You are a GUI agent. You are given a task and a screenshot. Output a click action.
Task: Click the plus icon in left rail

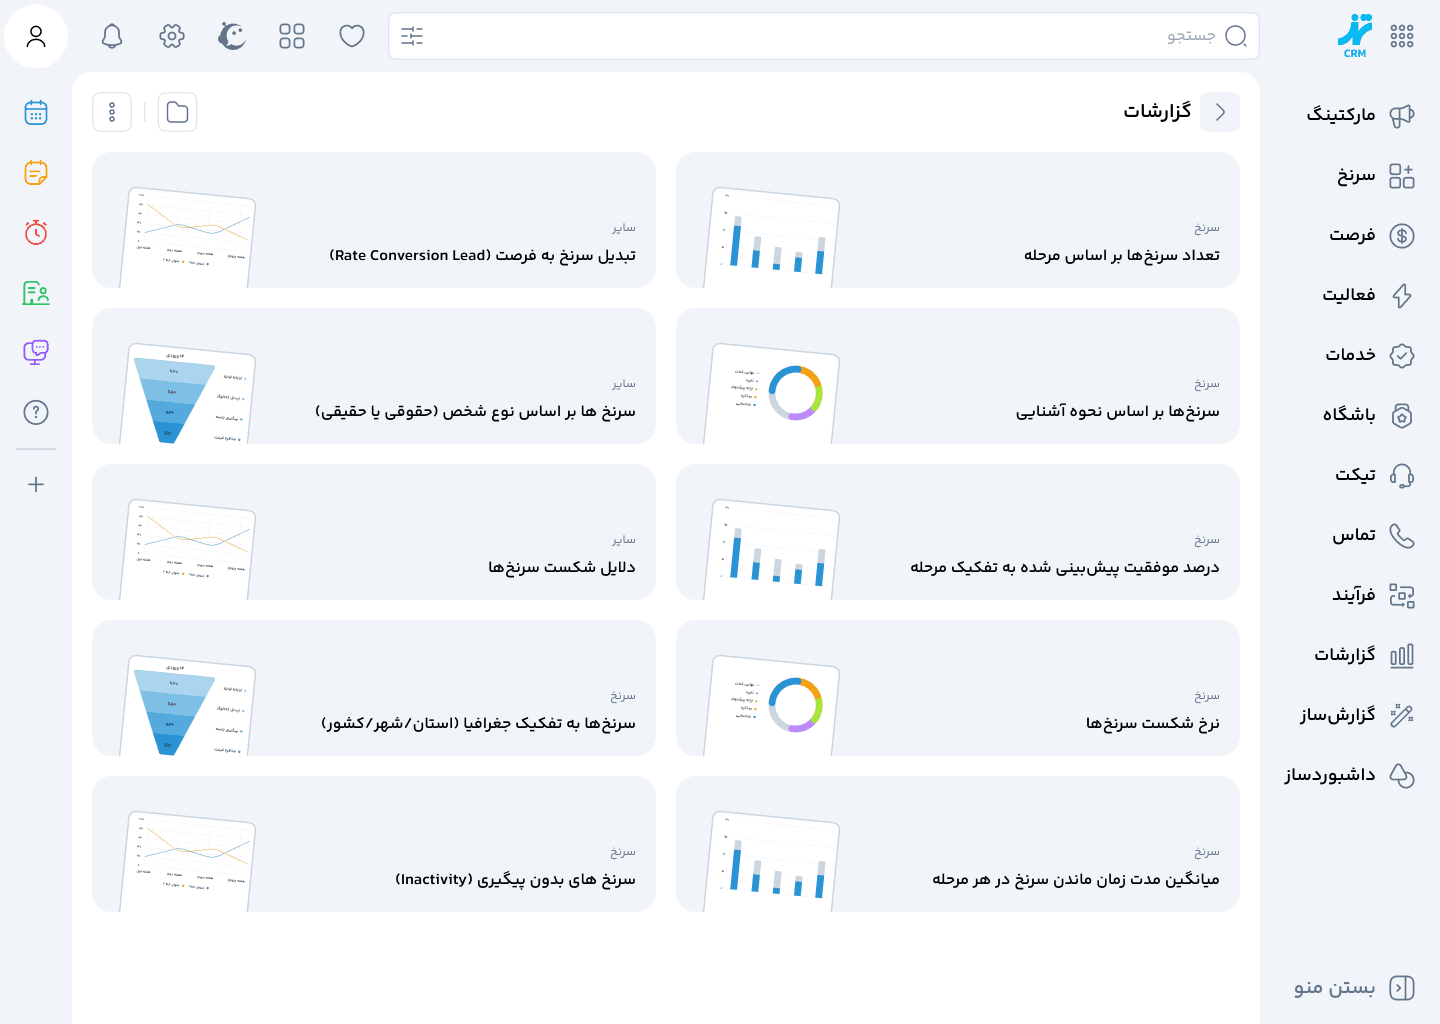tap(36, 484)
